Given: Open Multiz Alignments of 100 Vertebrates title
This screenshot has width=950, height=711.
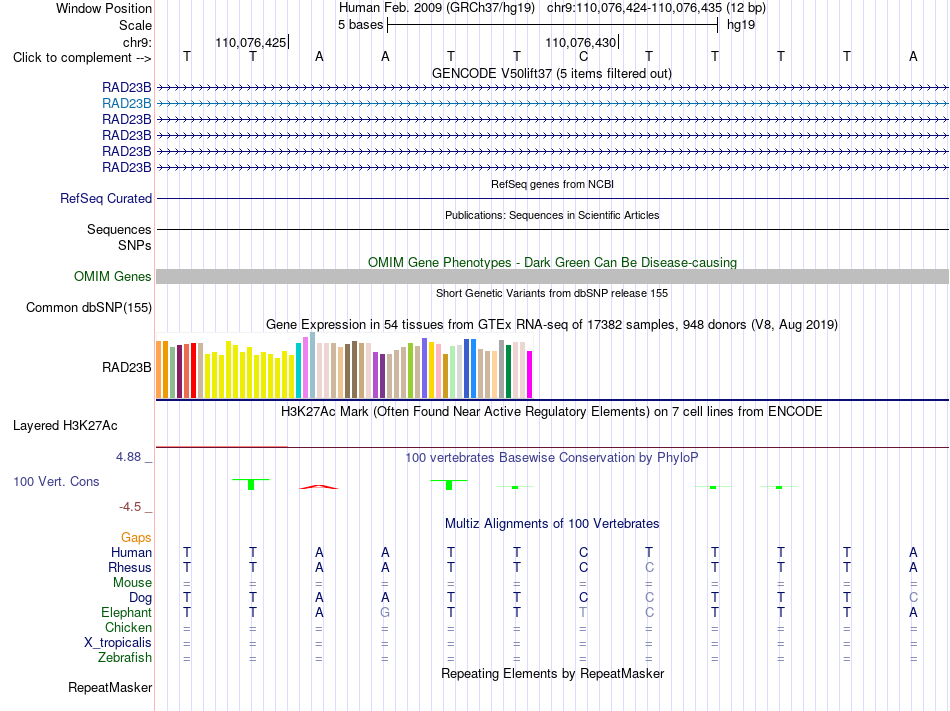Looking at the screenshot, I should pyautogui.click(x=552, y=524).
